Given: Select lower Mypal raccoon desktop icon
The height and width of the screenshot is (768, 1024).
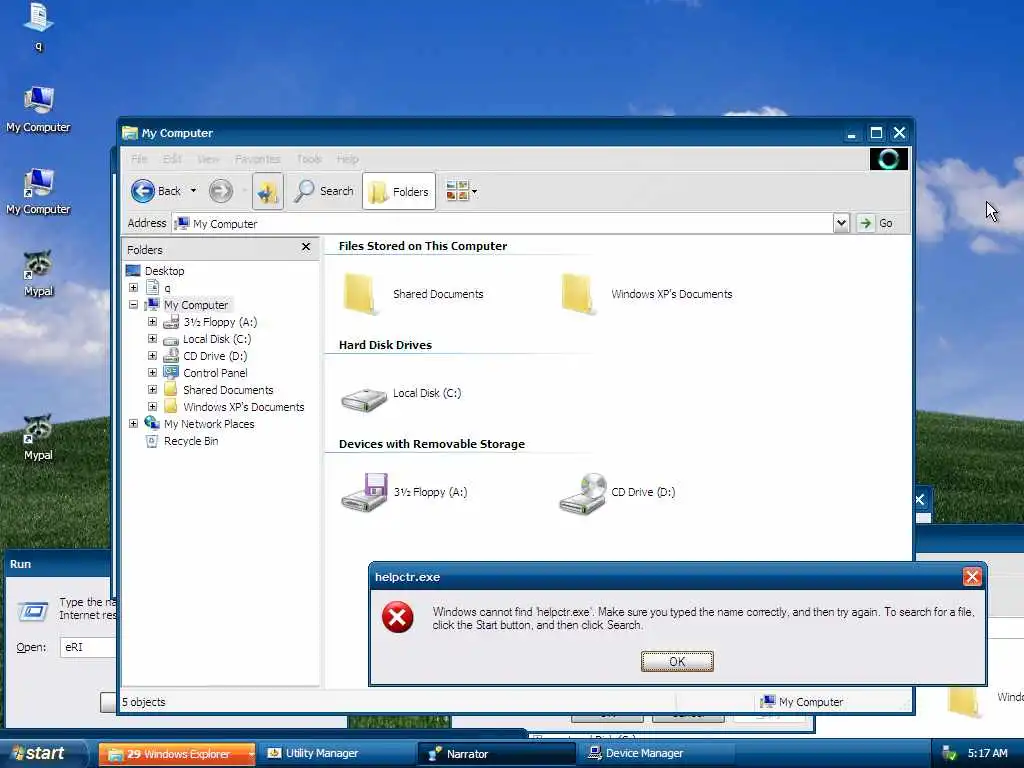Looking at the screenshot, I should (x=39, y=429).
